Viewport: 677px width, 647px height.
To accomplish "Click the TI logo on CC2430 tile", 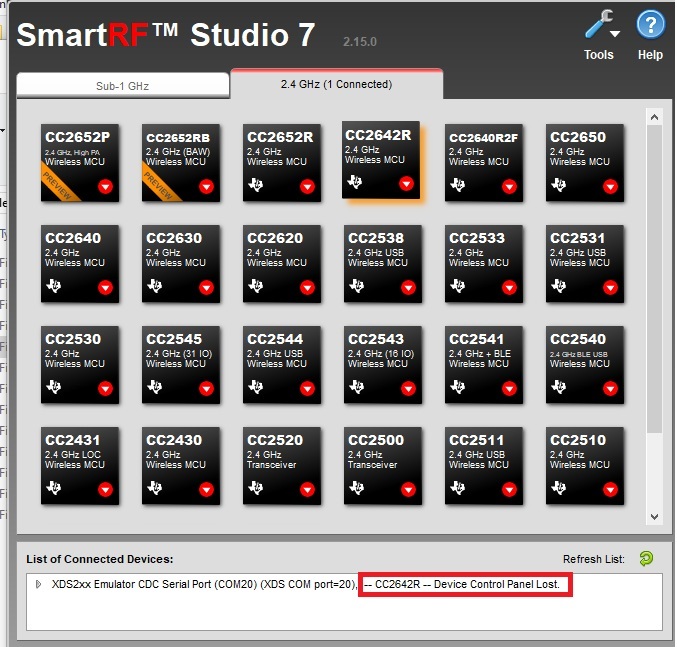I will [x=155, y=488].
